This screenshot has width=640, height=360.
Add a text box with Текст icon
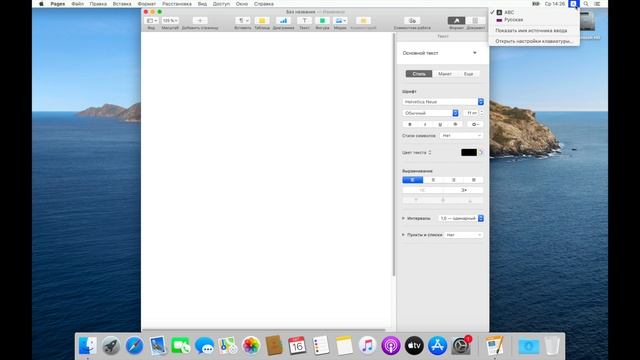click(304, 20)
